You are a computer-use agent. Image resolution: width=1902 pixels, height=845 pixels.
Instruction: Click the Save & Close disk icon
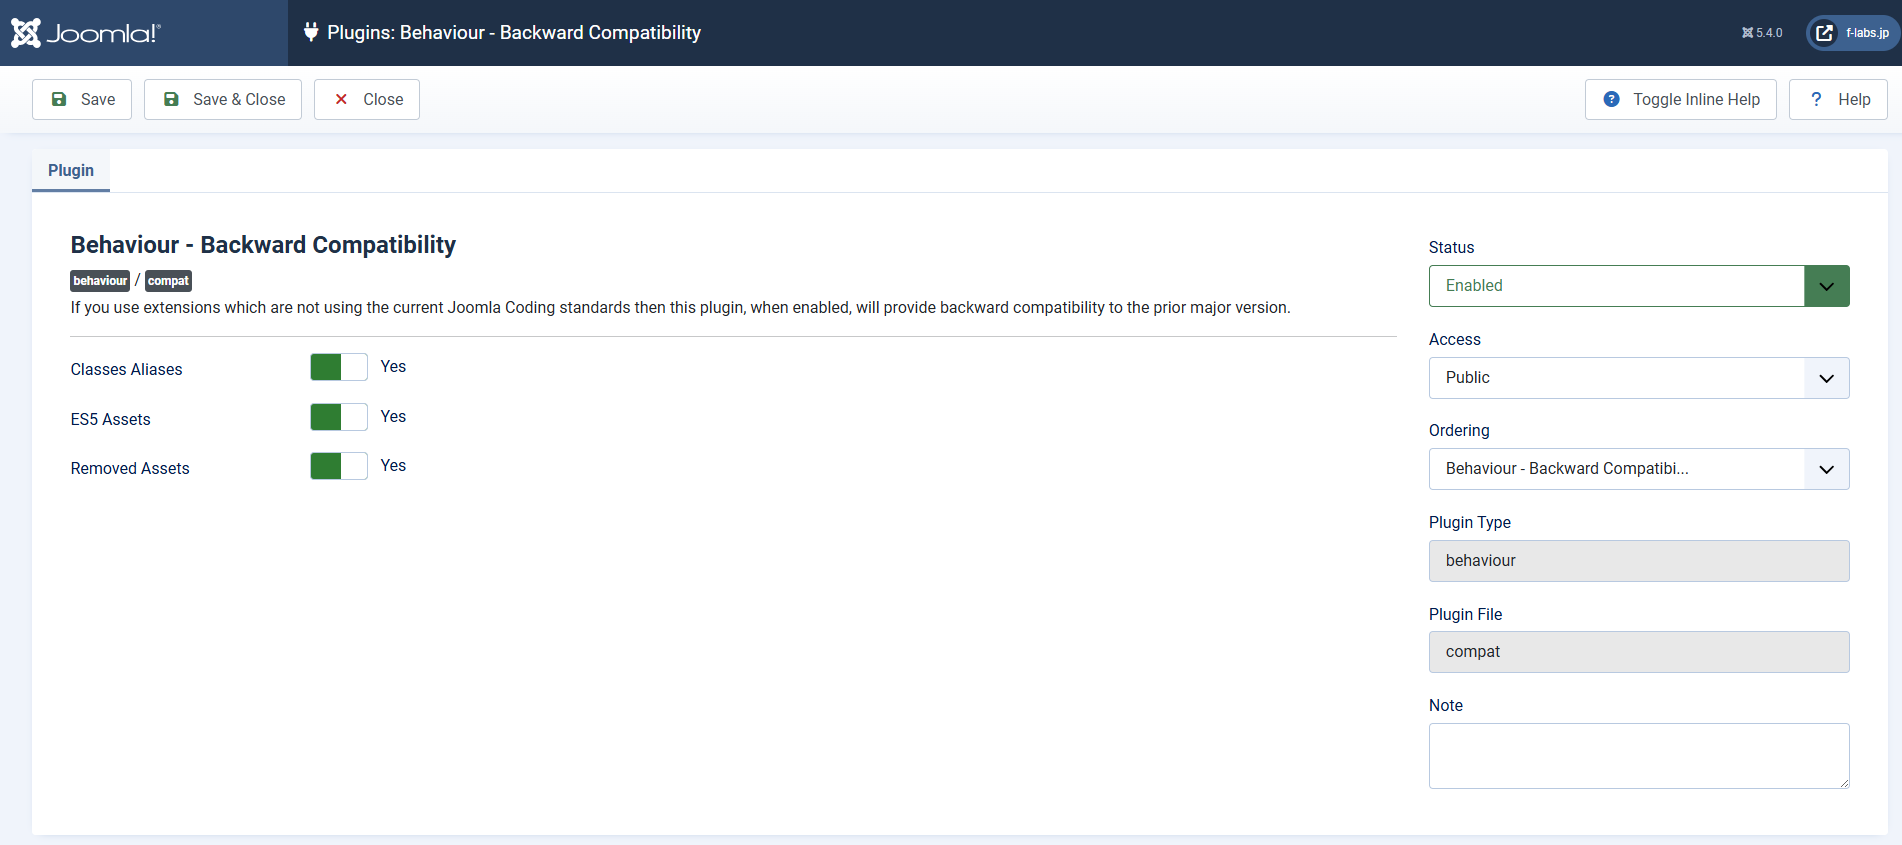(x=171, y=99)
